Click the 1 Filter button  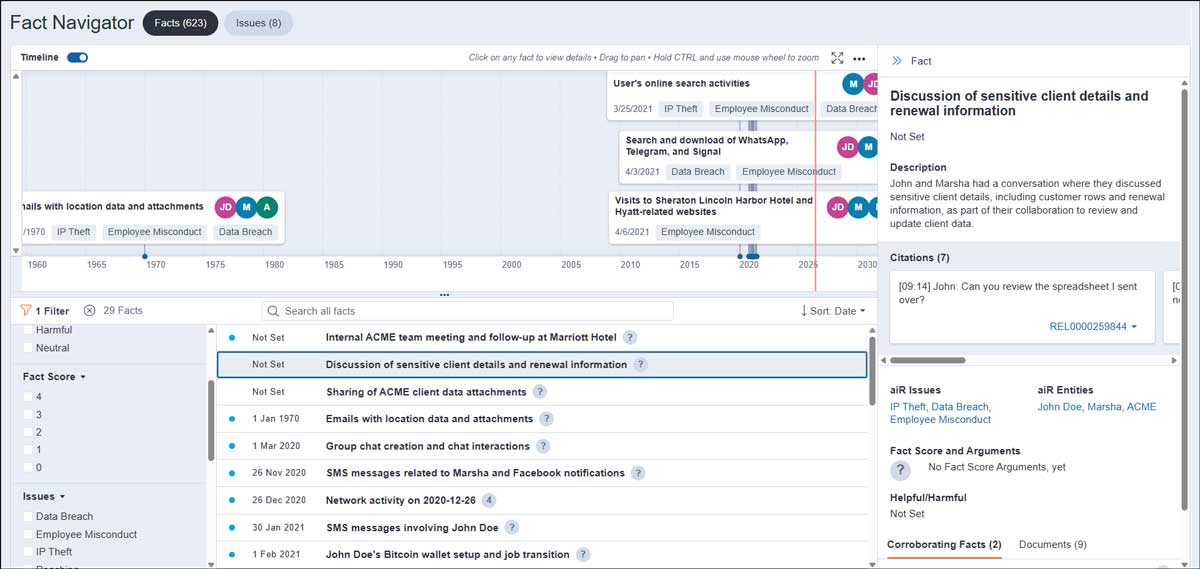[x=45, y=311]
